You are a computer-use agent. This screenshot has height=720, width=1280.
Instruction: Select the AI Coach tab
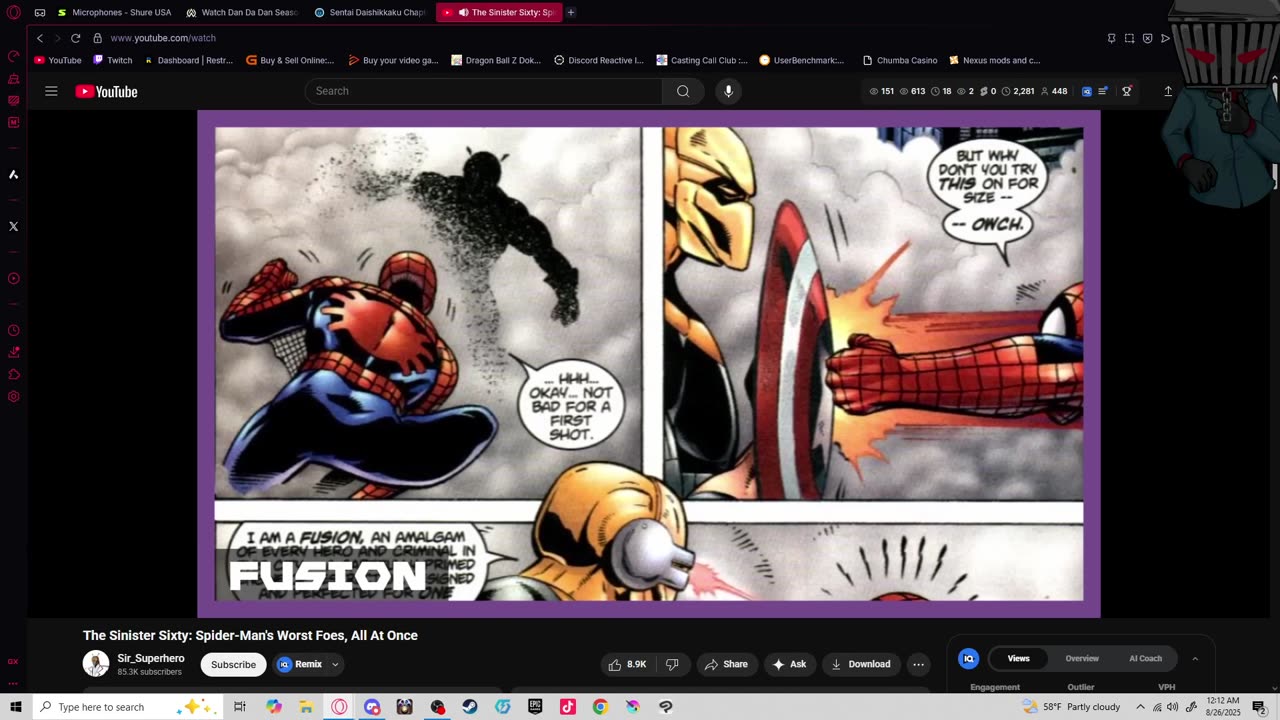[1145, 659]
